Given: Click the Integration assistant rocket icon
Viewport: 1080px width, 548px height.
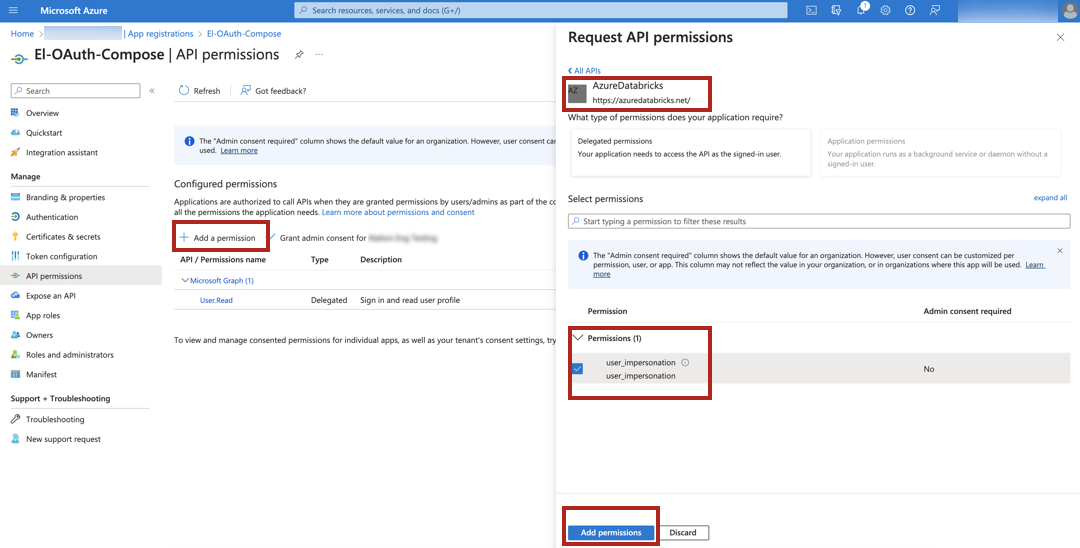Looking at the screenshot, I should [15, 152].
